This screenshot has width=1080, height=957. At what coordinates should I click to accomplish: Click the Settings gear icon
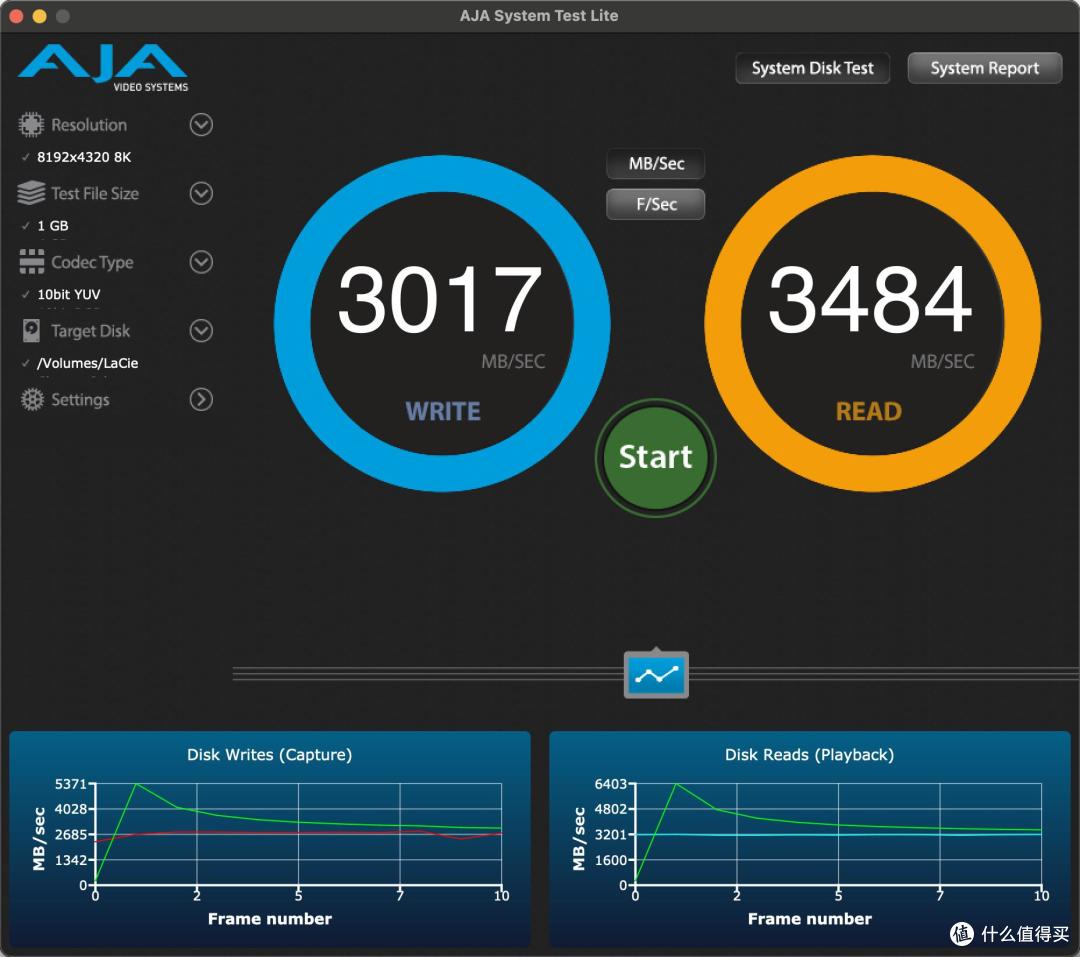tap(32, 400)
